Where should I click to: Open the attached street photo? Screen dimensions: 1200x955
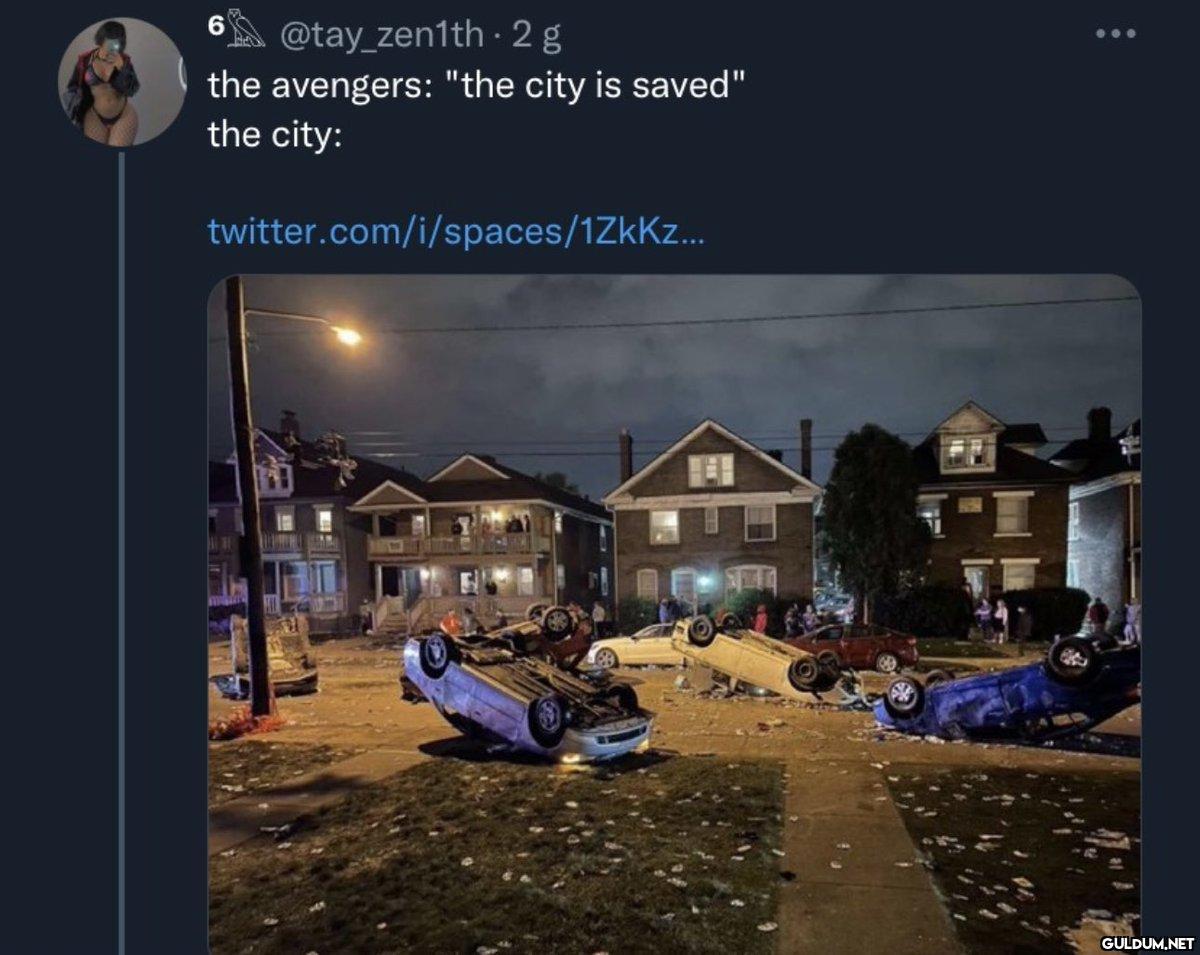(674, 614)
